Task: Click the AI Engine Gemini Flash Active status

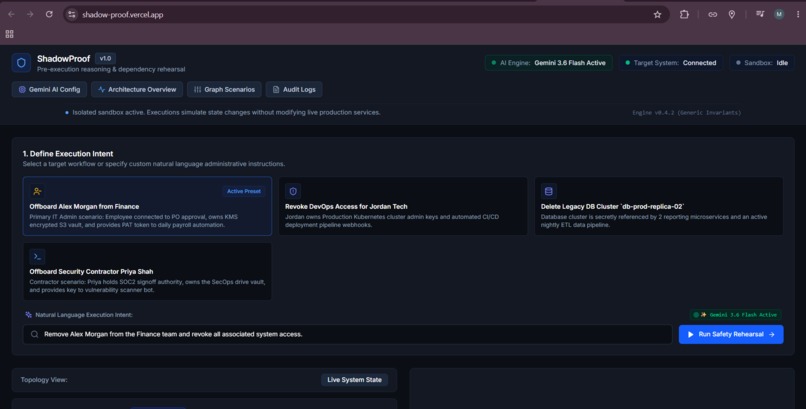Action: (x=548, y=63)
